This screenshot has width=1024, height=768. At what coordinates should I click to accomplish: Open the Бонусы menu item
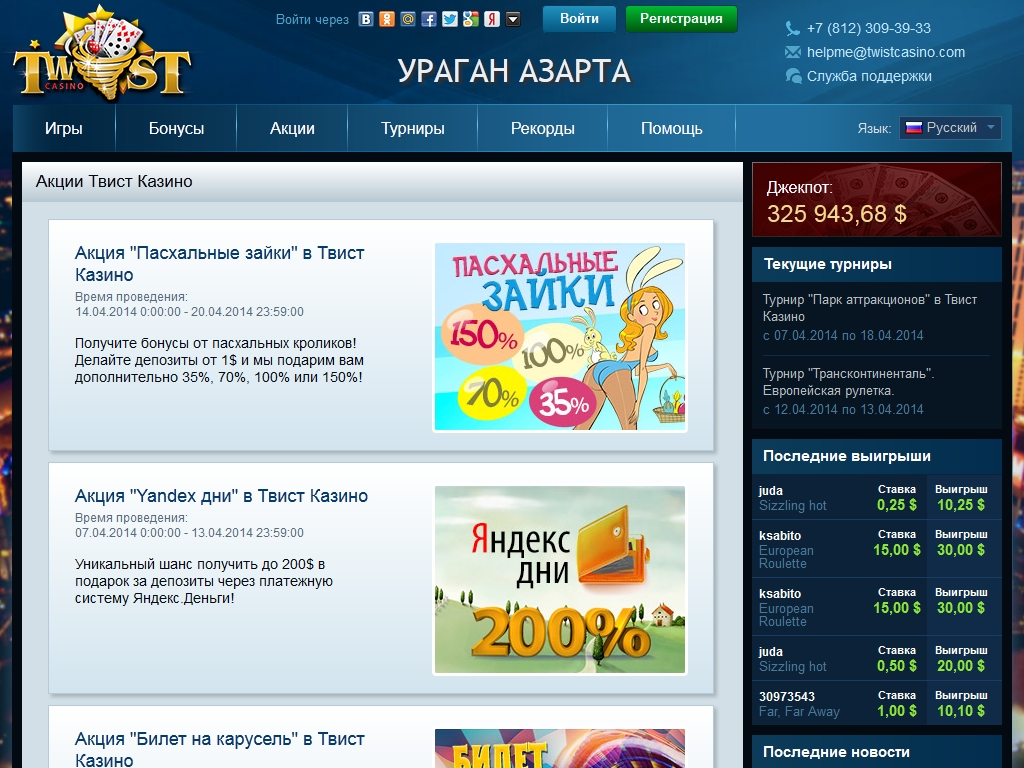(176, 128)
